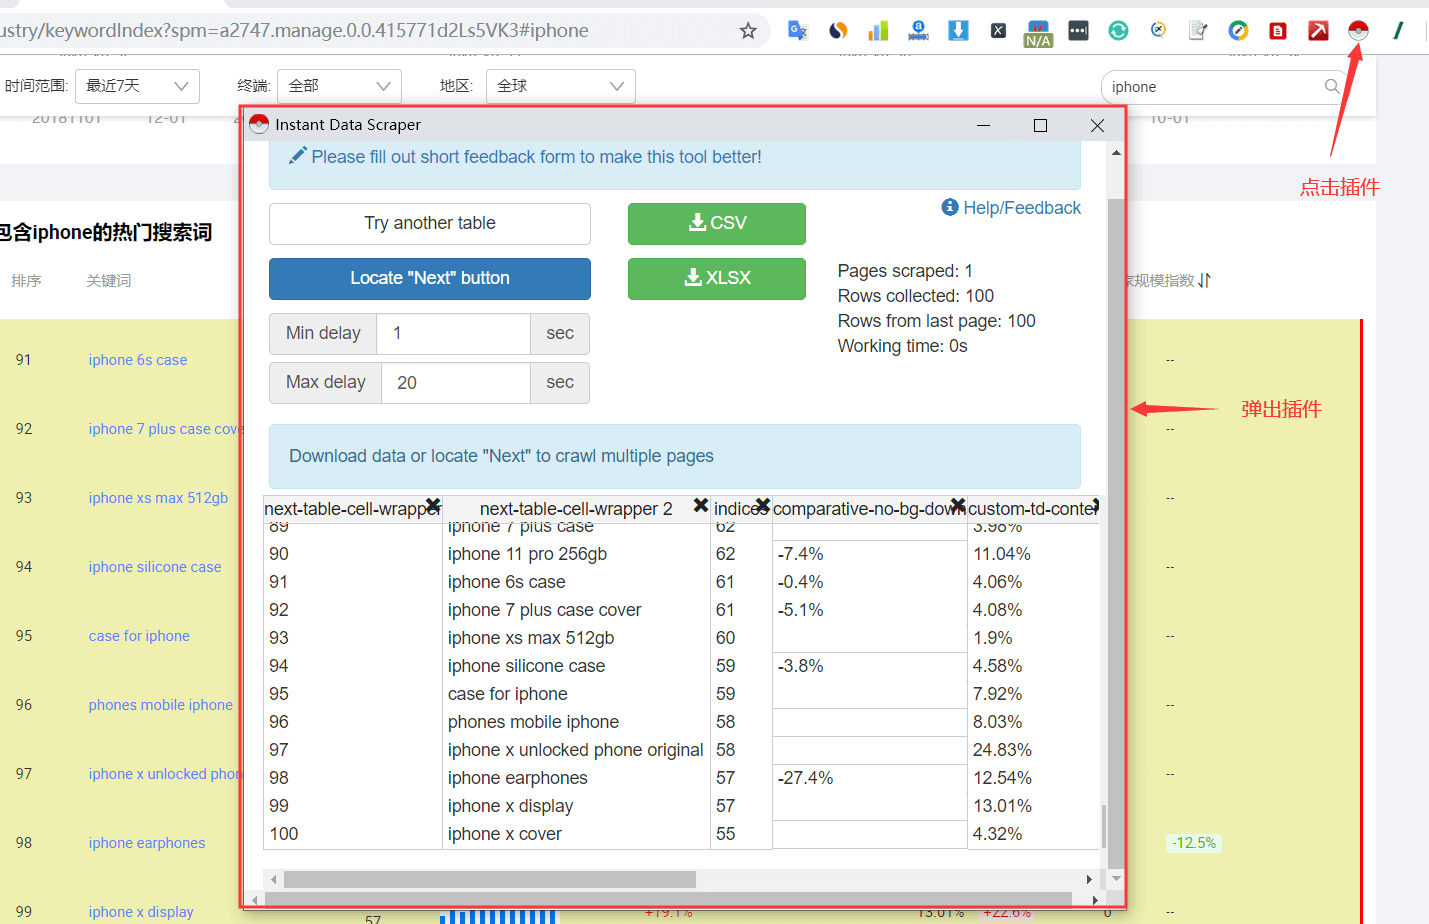
Task: Remove the "next-table-cell-wrapper 2" column
Action: pos(701,506)
